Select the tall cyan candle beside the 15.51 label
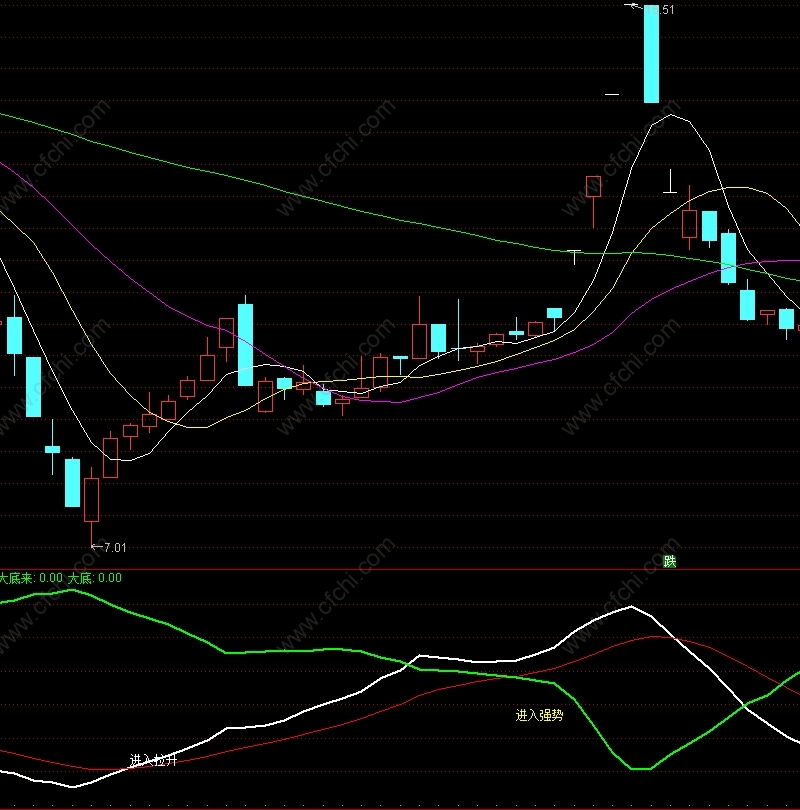Viewport: 800px width, 810px height. [651, 54]
